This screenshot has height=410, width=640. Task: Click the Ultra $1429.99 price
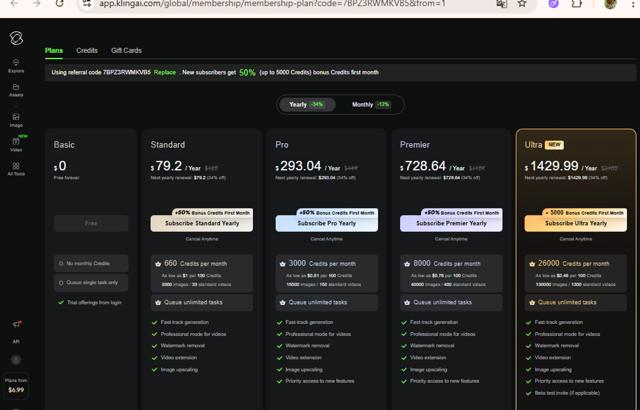[x=551, y=166]
